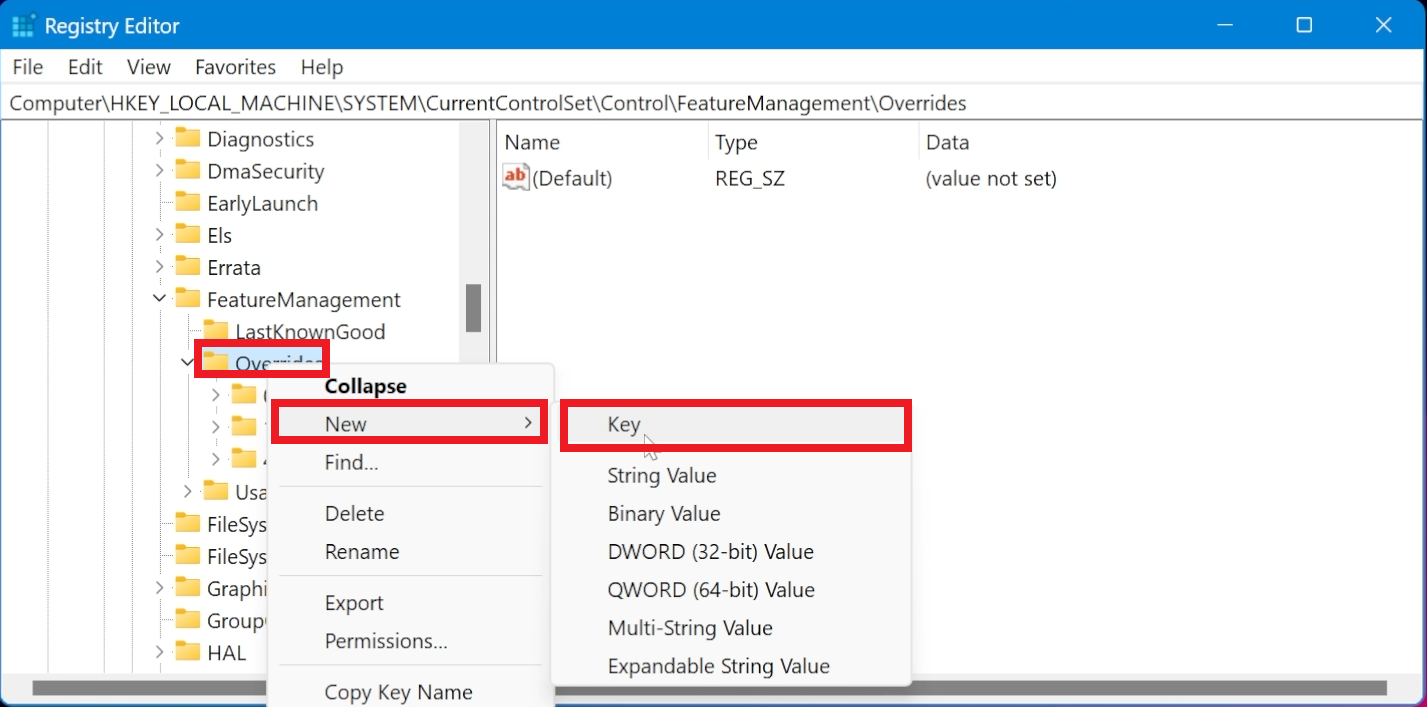Click the EarlyLaunch folder icon
This screenshot has width=1427, height=707.
point(188,202)
